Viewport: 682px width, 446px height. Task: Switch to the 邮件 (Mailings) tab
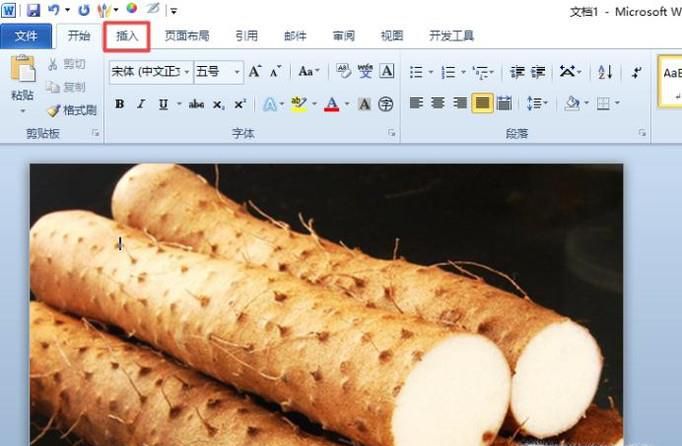(295, 36)
